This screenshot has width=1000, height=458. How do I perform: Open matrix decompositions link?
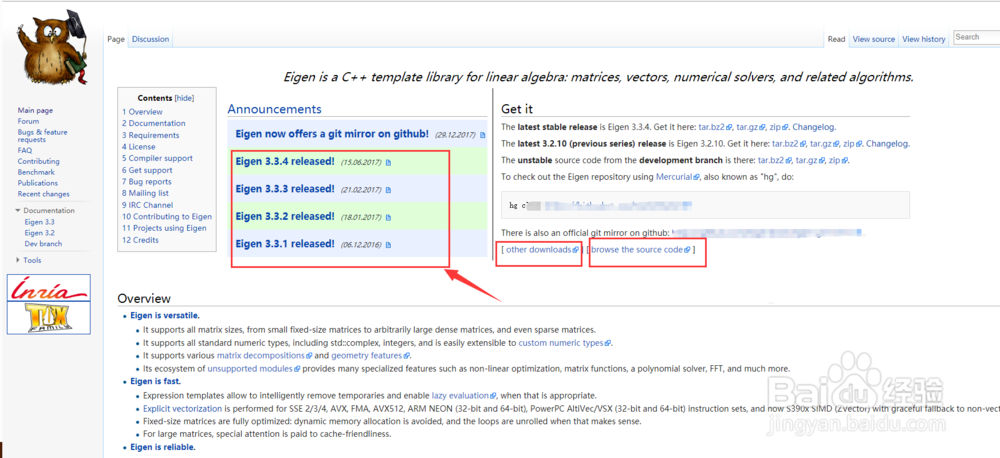click(264, 355)
